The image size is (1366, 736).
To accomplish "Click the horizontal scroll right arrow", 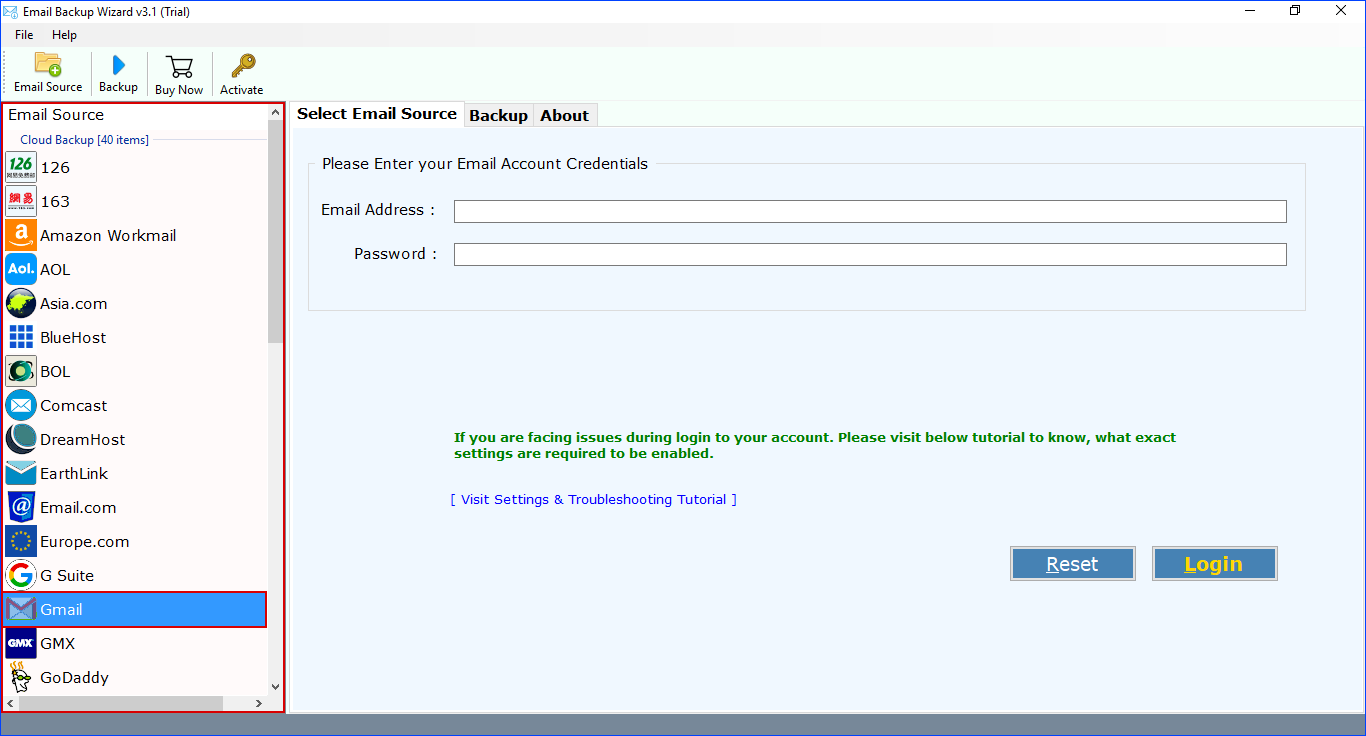I will click(x=259, y=704).
